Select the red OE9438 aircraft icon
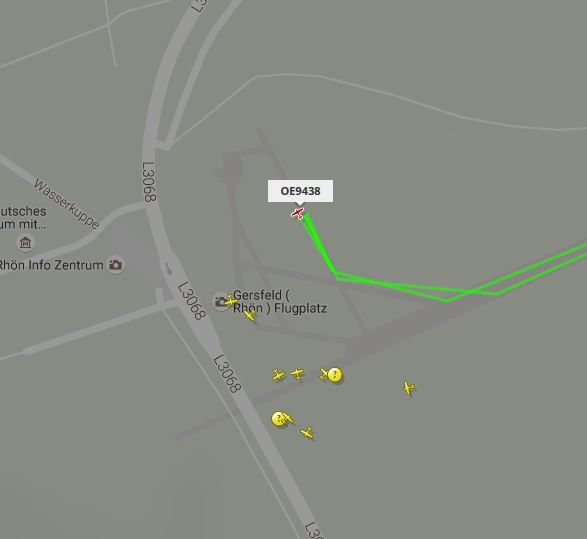The height and width of the screenshot is (539, 587). 298,214
